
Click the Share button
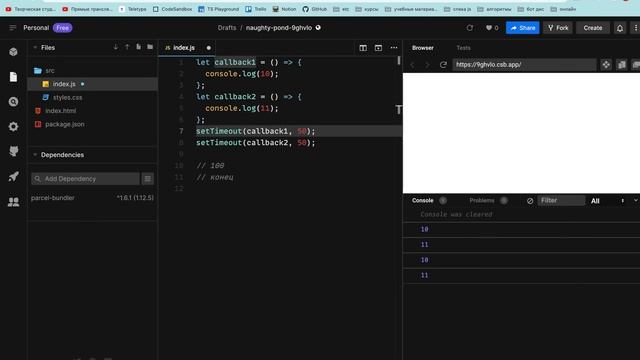point(522,28)
